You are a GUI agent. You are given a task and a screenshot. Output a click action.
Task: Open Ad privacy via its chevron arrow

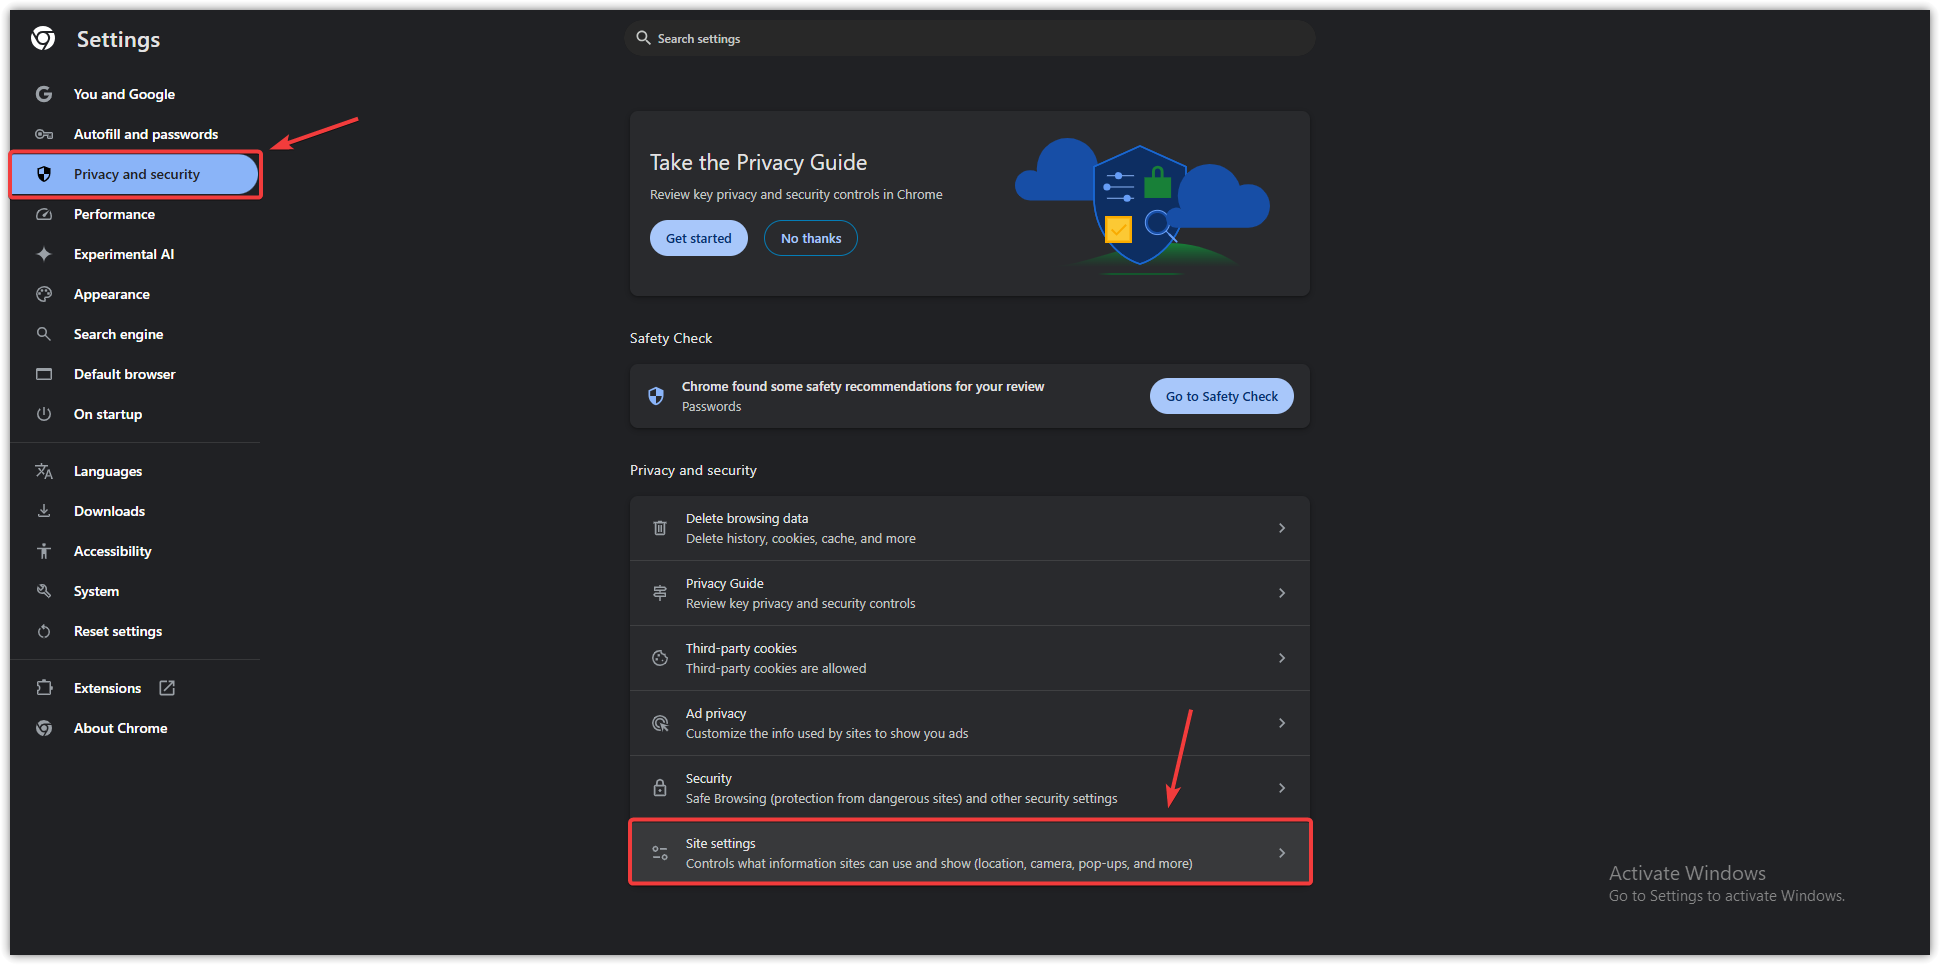[1282, 723]
